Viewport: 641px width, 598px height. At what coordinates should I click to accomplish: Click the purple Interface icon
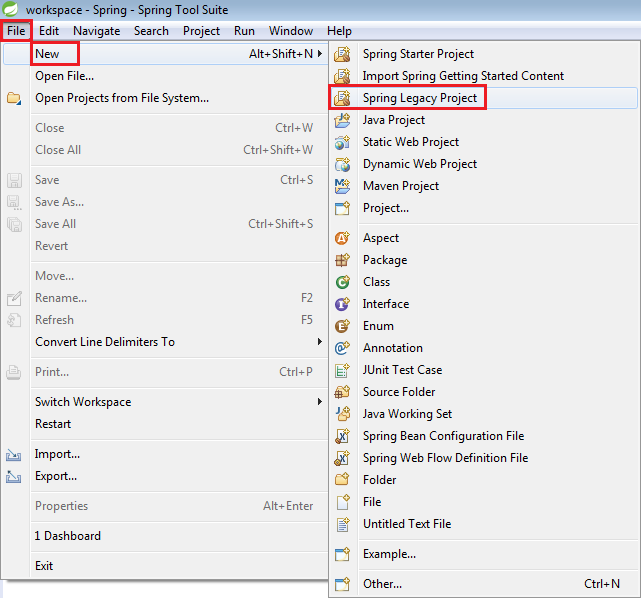tap(342, 304)
